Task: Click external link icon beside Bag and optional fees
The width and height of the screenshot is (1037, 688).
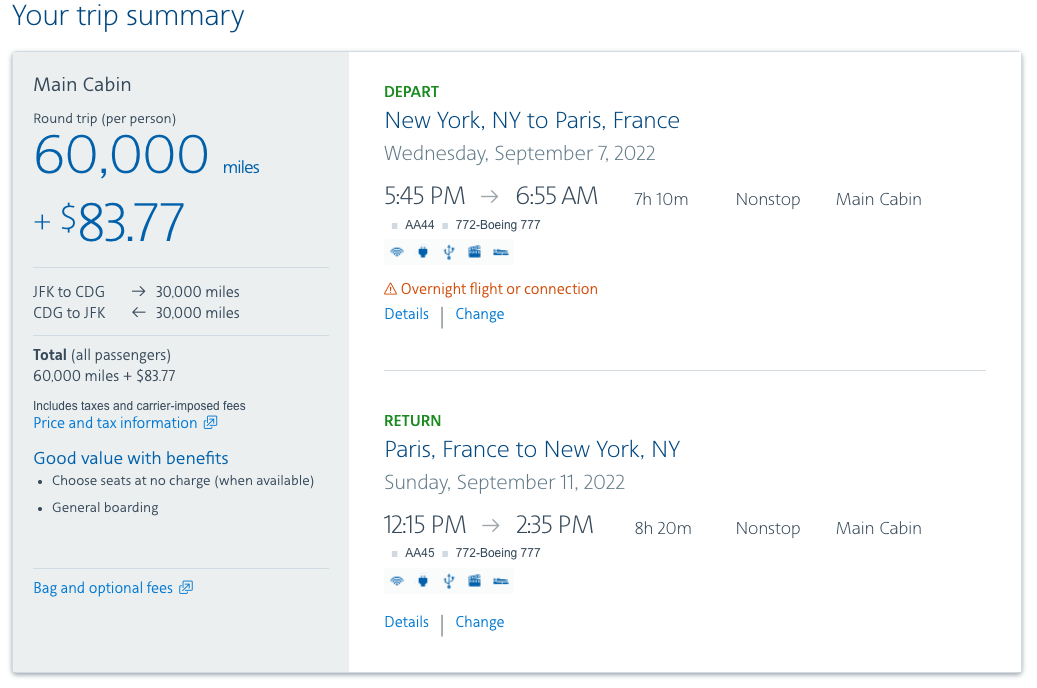Action: (186, 588)
